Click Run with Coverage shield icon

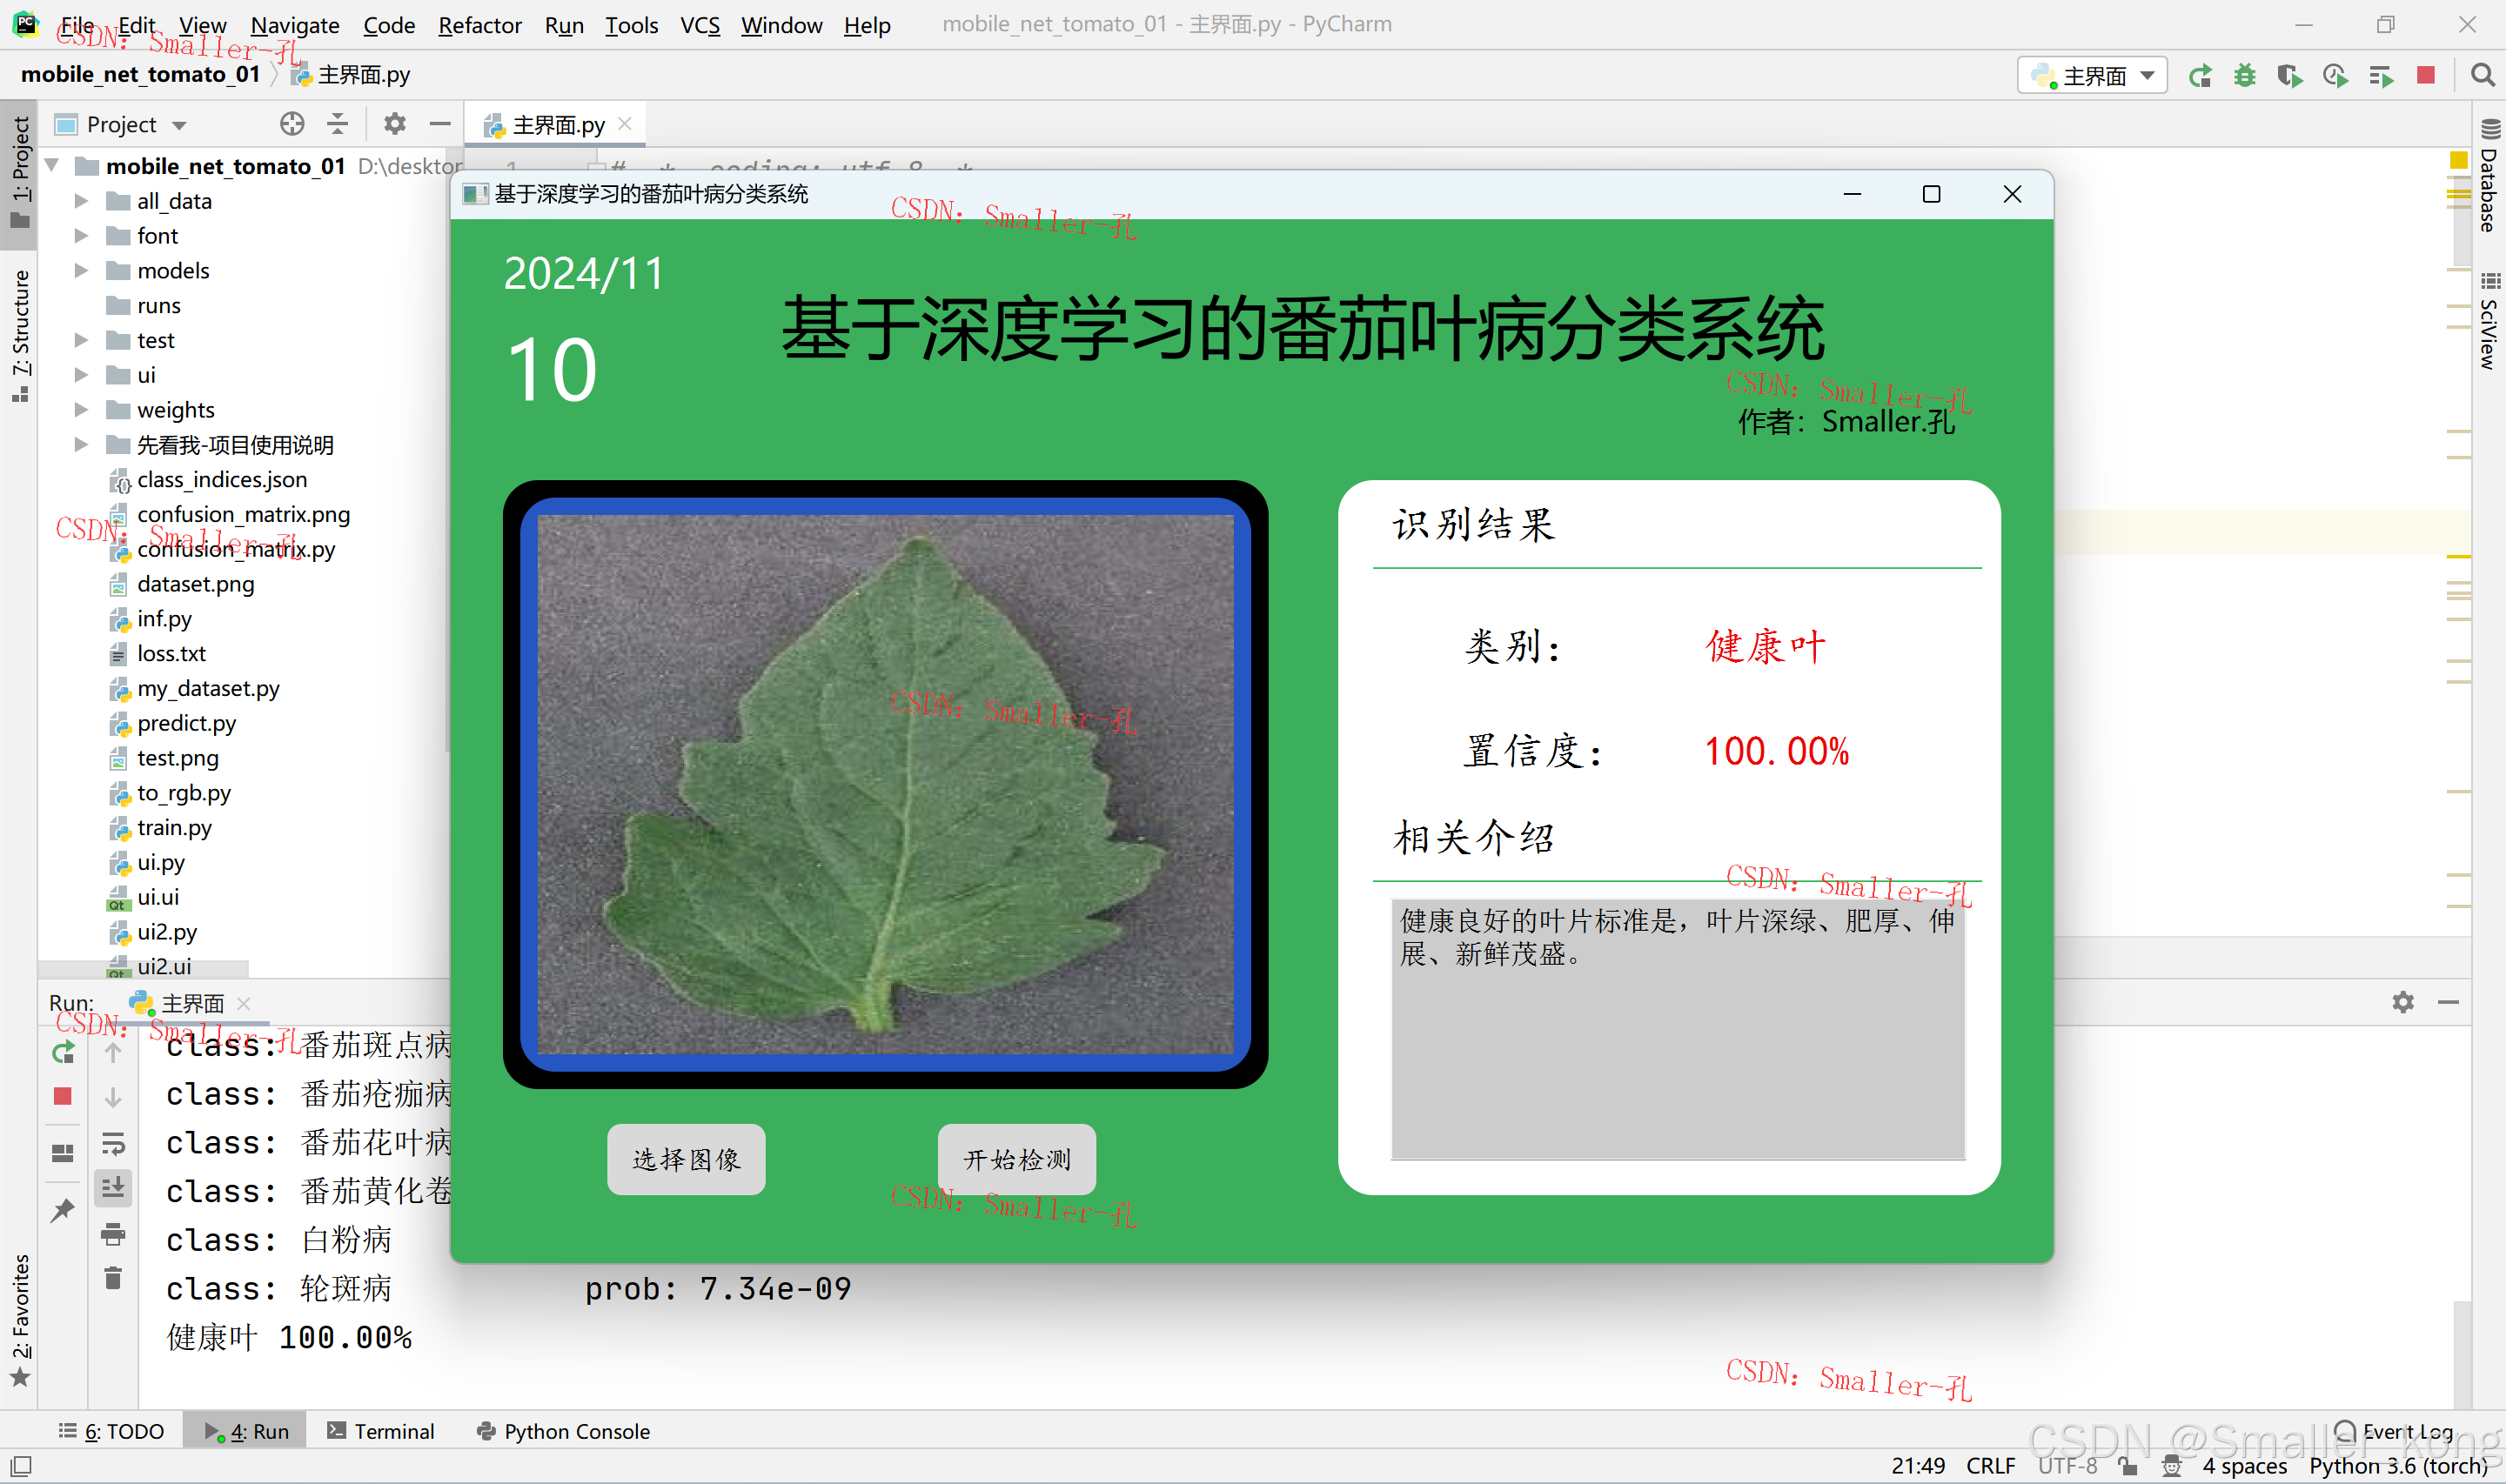(2289, 76)
